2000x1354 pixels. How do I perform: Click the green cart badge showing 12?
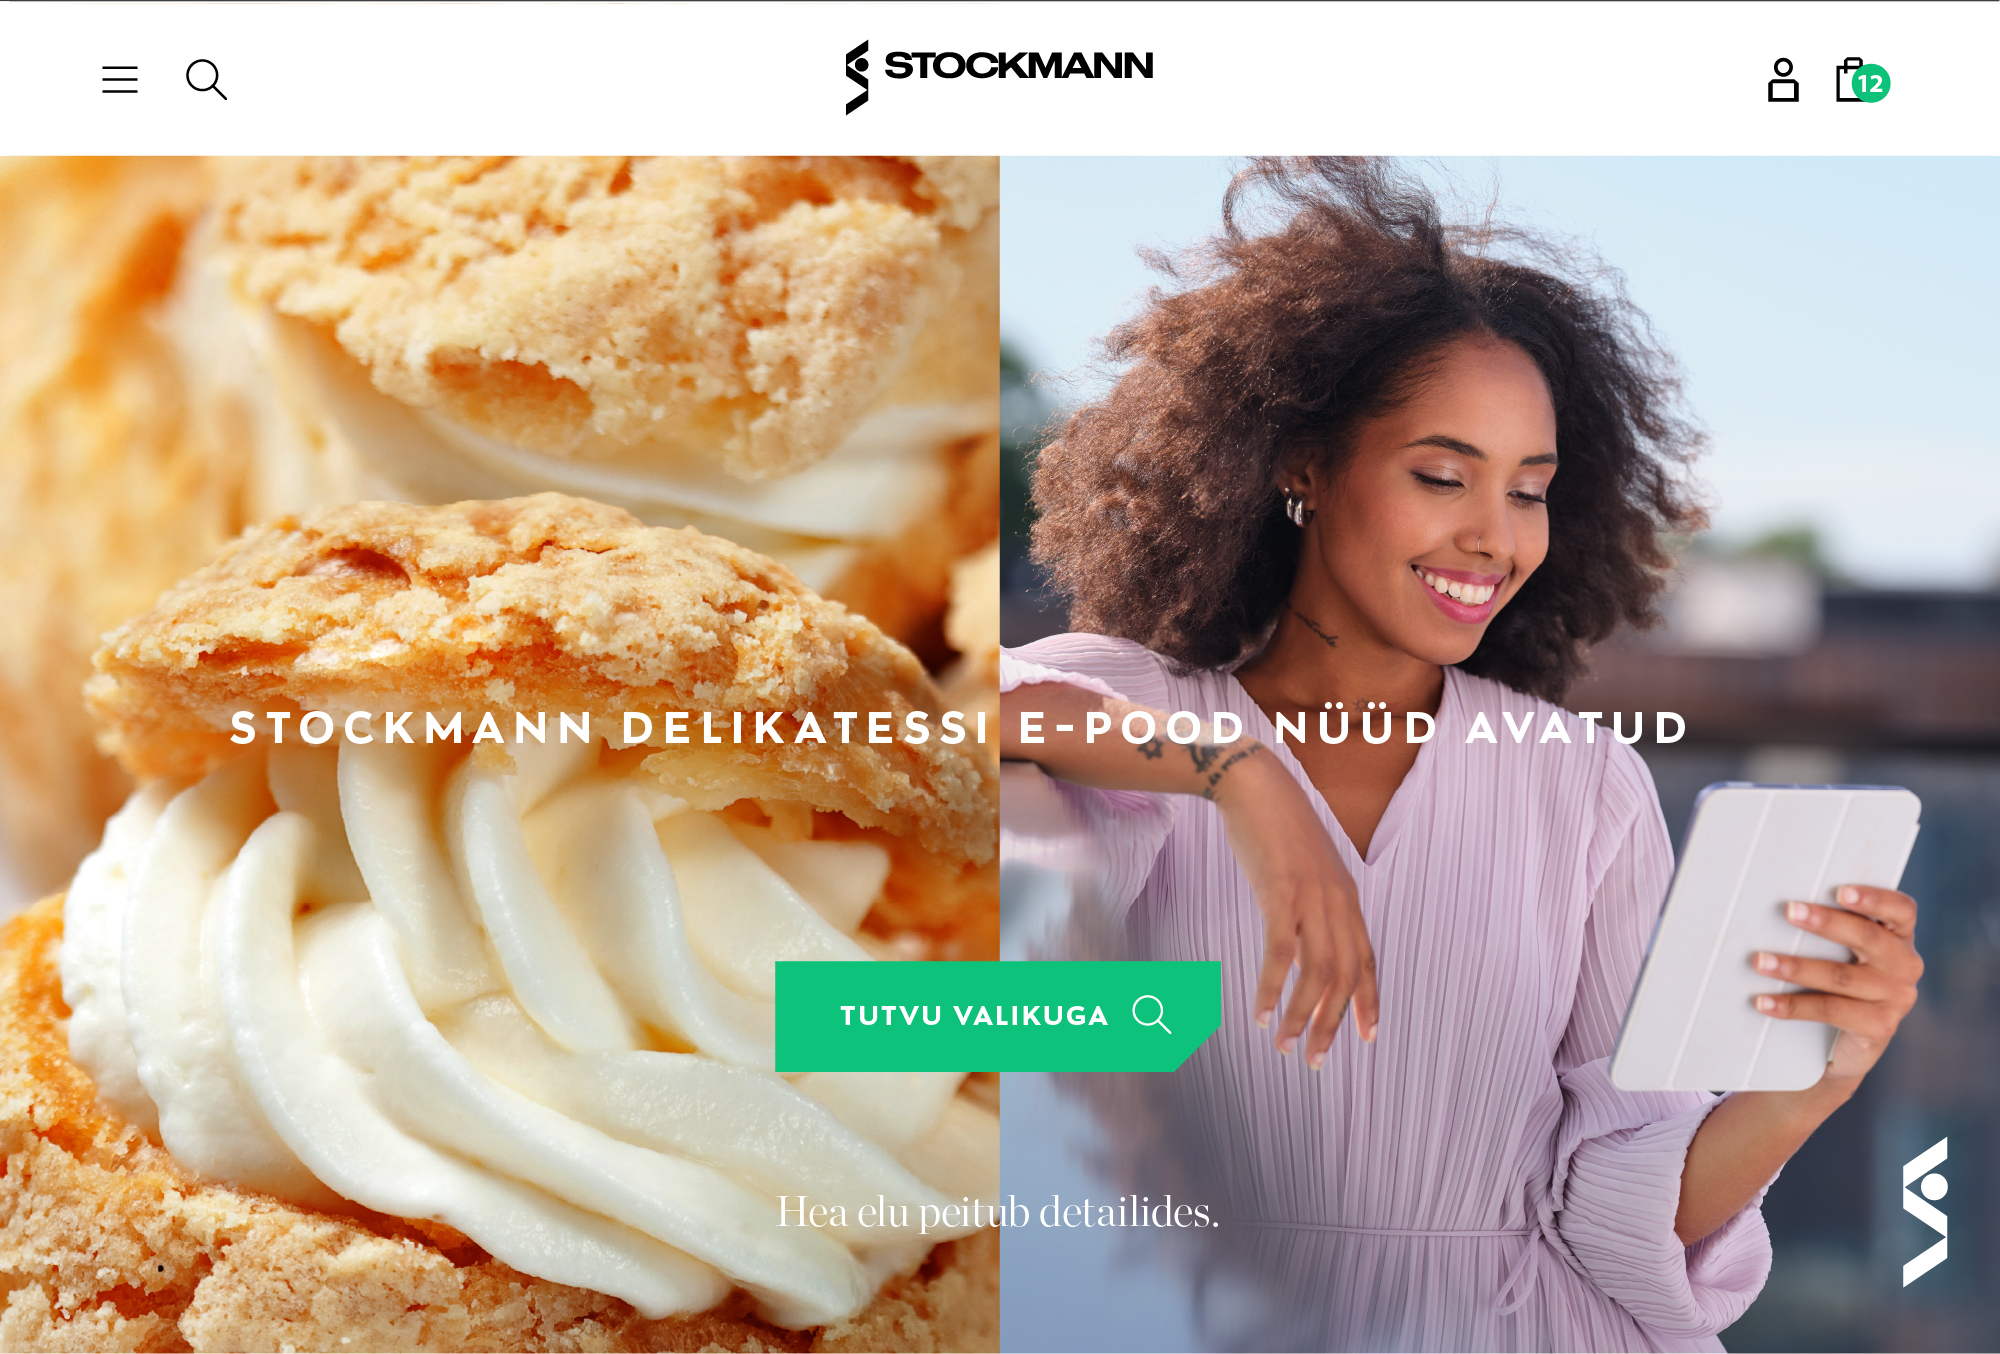(x=1871, y=84)
